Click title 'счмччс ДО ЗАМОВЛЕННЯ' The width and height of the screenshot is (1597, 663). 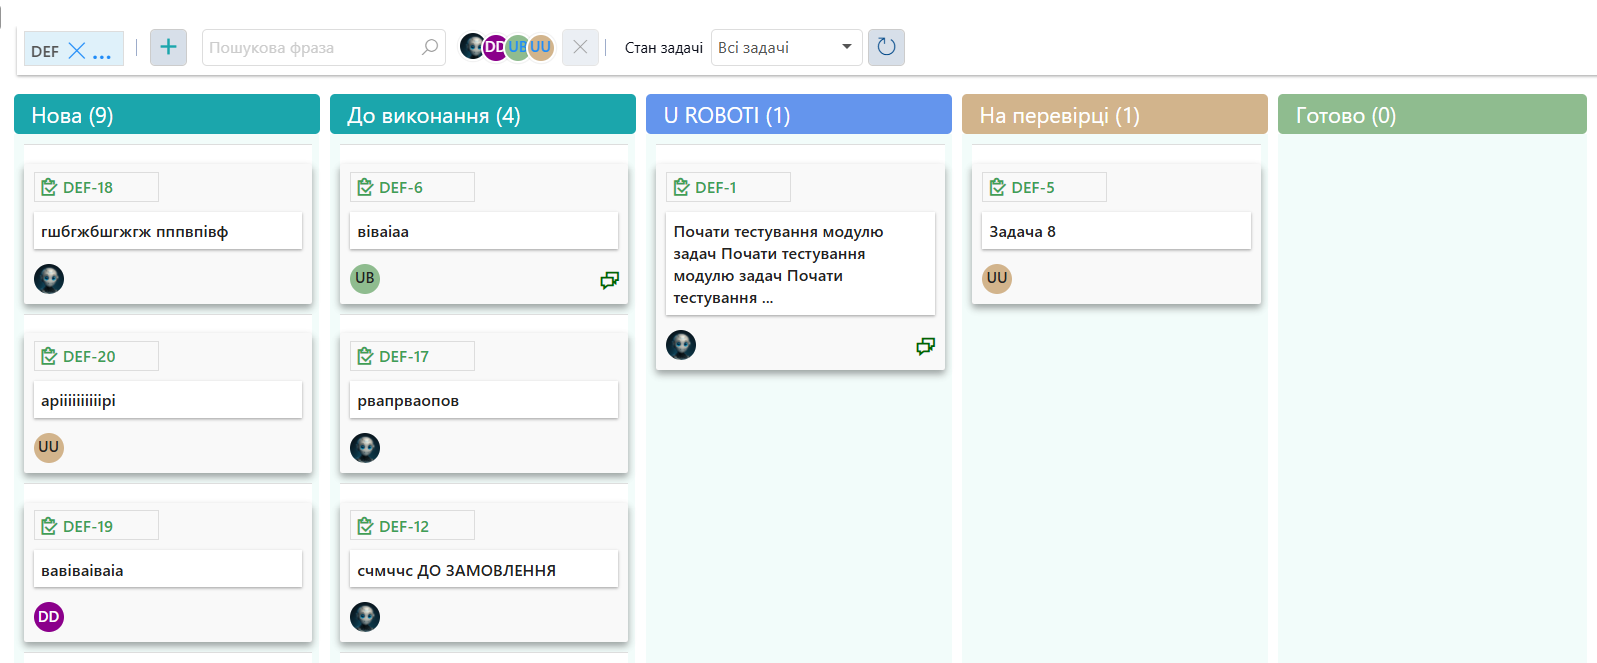[x=457, y=571]
